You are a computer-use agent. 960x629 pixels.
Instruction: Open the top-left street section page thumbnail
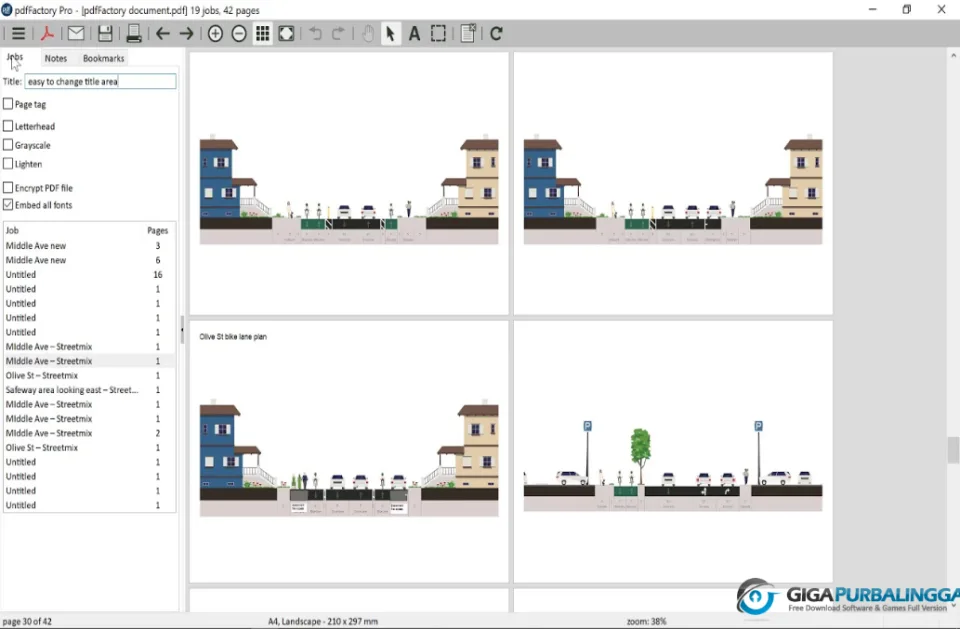(x=349, y=183)
